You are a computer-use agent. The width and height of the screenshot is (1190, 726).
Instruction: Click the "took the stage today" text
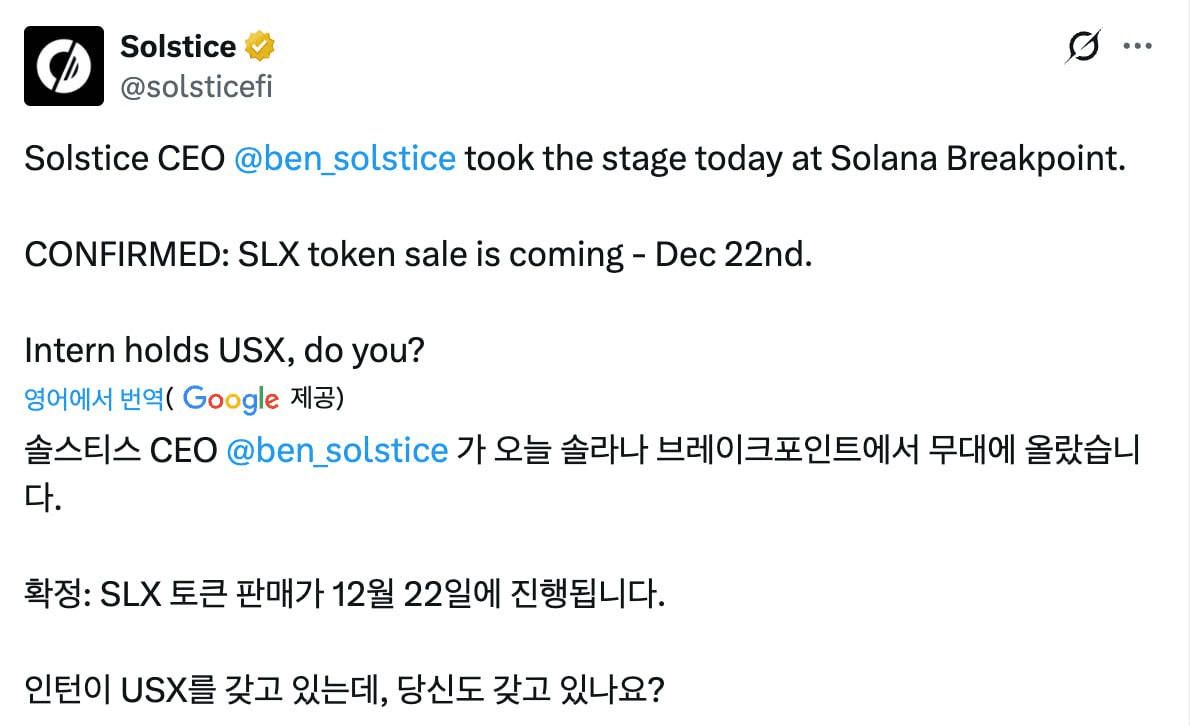pyautogui.click(x=604, y=159)
